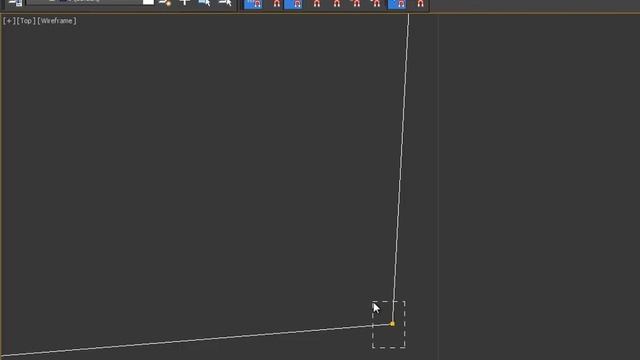Open the [+] viewport general menu

click(x=9, y=21)
